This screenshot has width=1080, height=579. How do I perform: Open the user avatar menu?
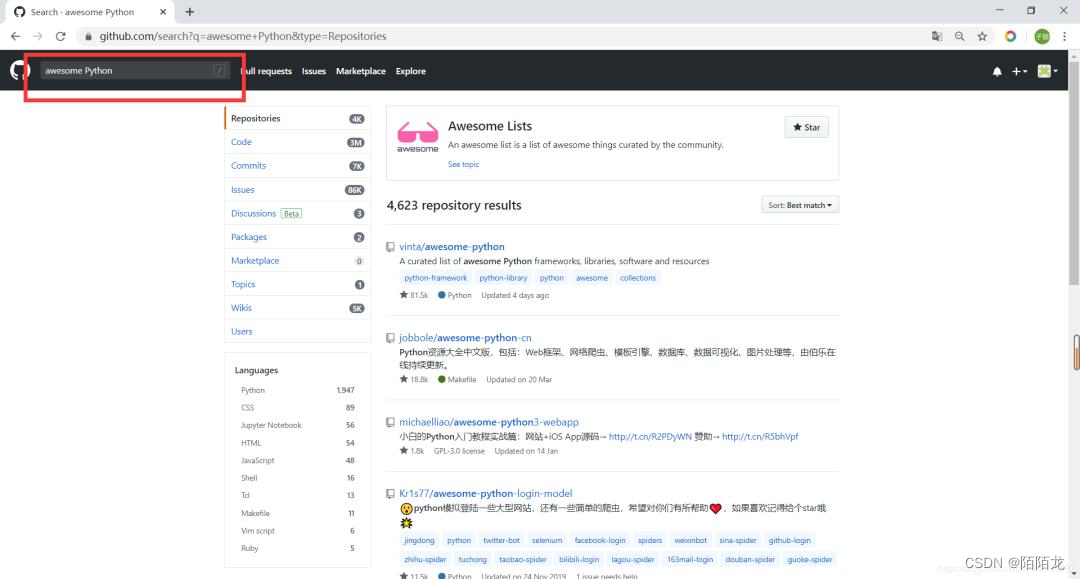pyautogui.click(x=1047, y=71)
